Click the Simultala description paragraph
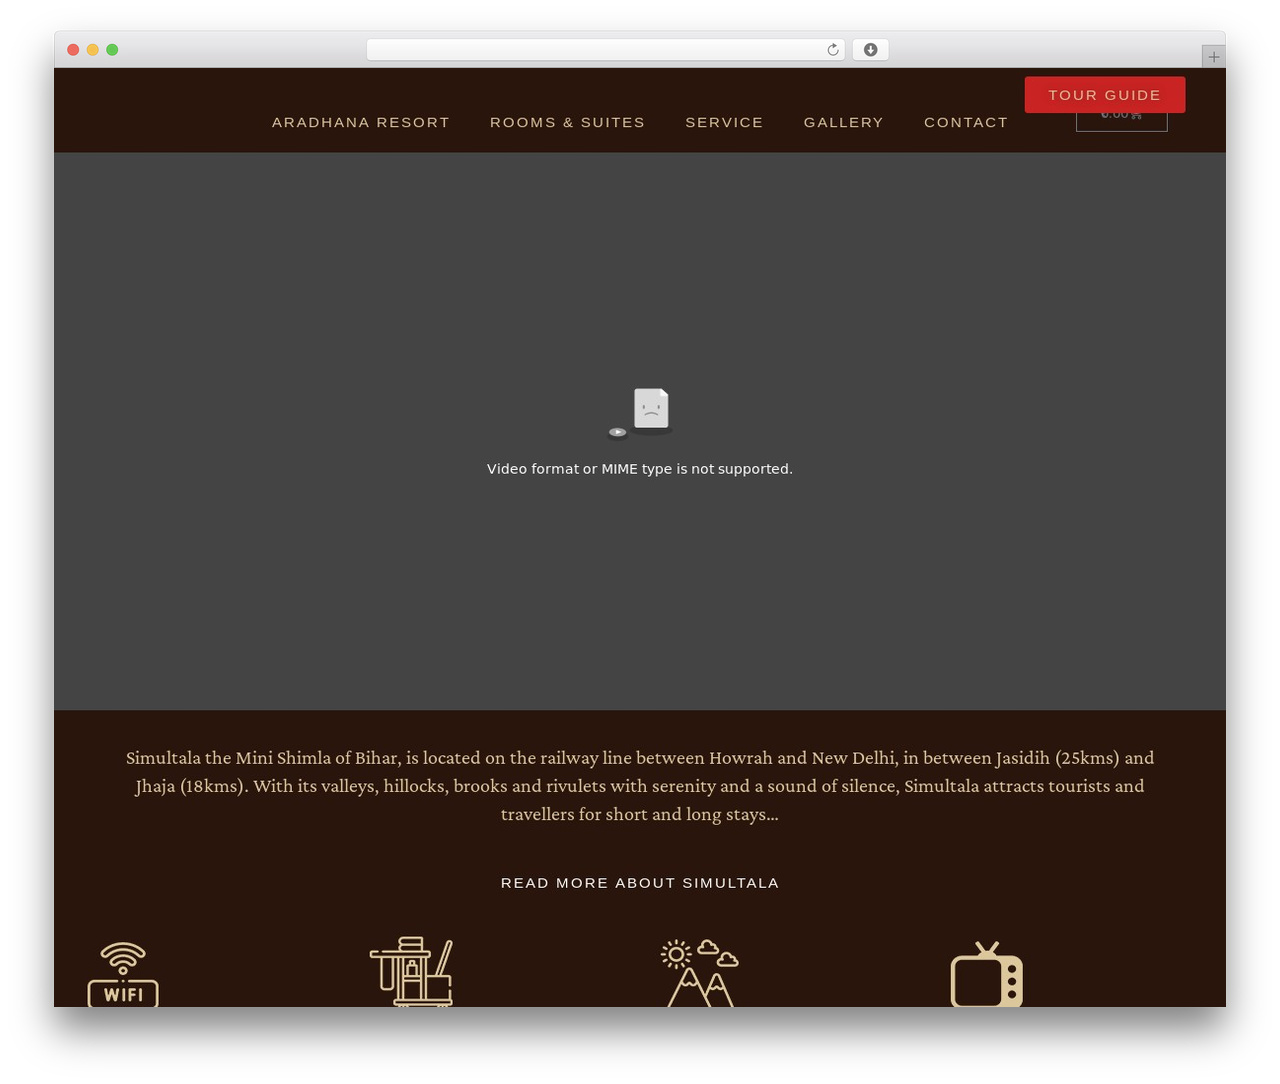Screen dimensions: 1280x1084 pos(640,786)
